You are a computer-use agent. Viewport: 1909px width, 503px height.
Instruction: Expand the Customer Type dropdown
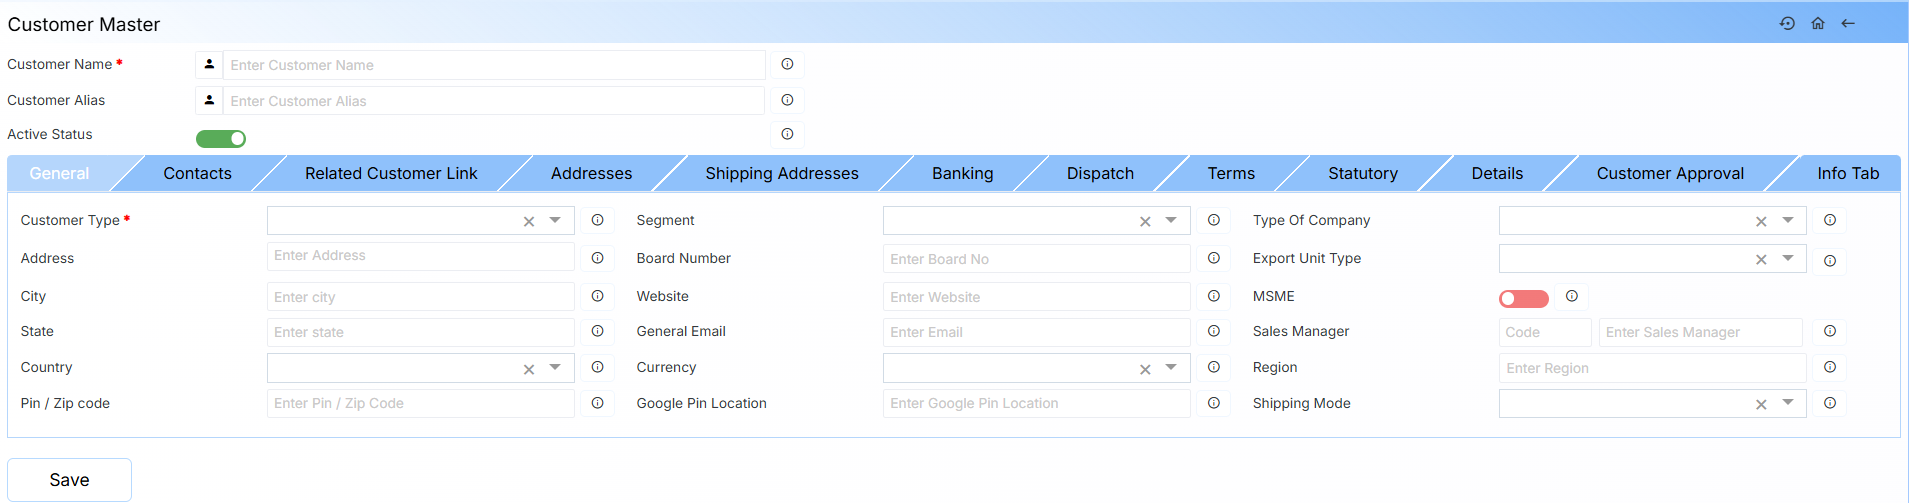pyautogui.click(x=555, y=220)
